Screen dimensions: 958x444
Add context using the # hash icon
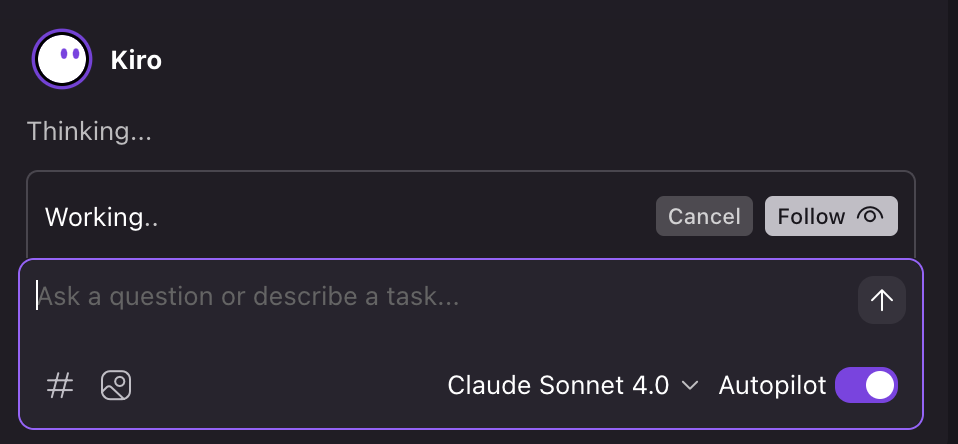(x=60, y=386)
